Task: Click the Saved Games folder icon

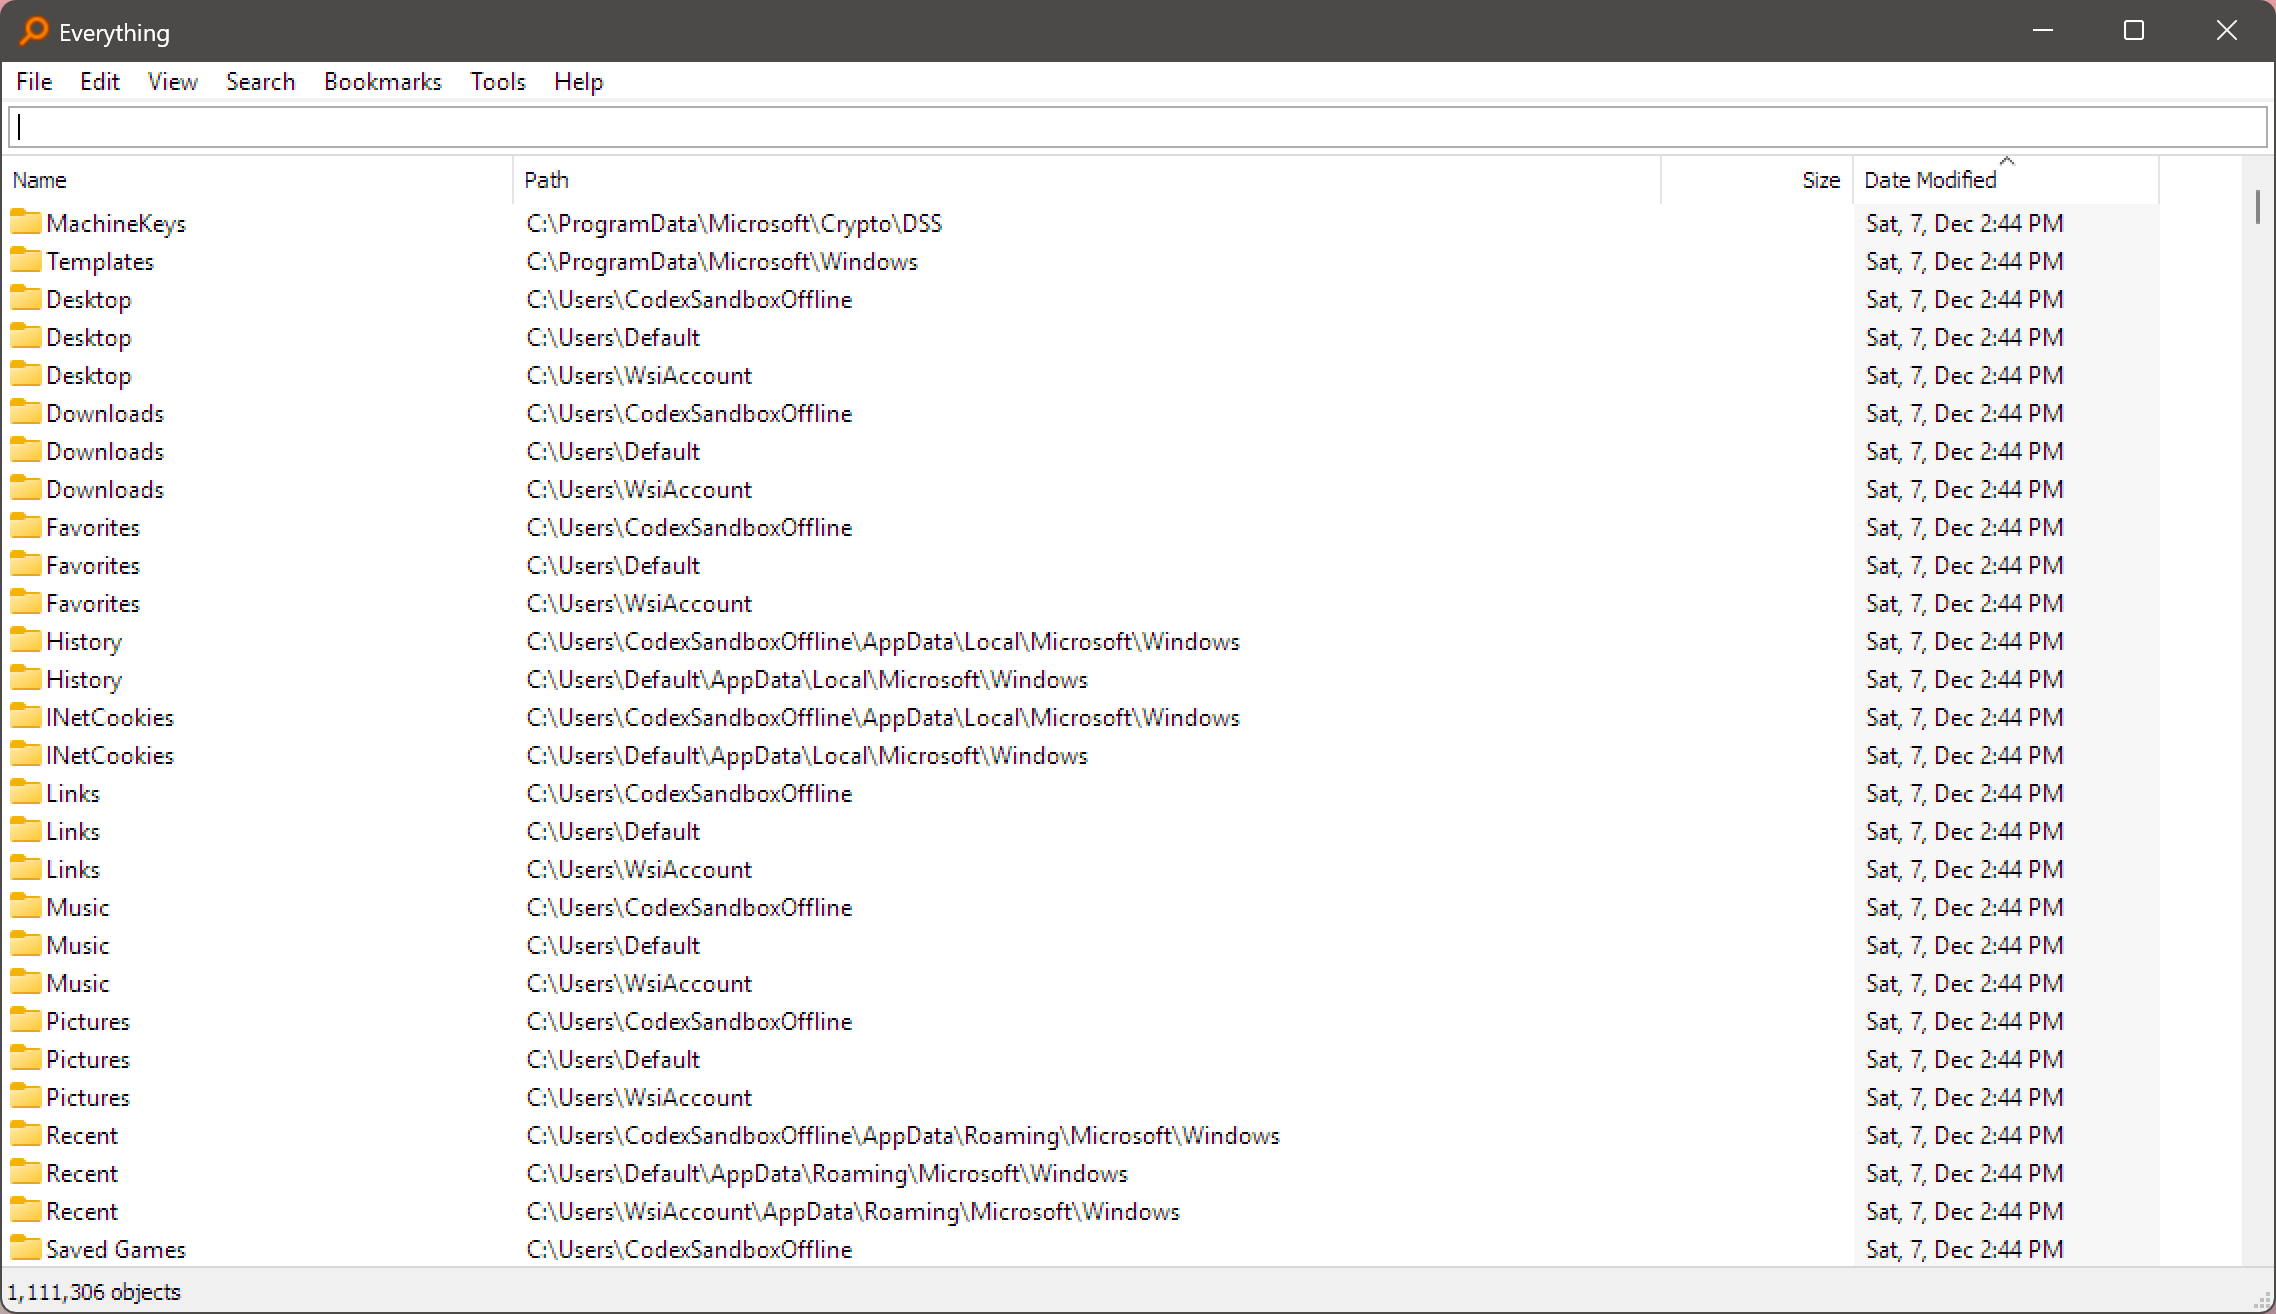Action: (26, 1248)
